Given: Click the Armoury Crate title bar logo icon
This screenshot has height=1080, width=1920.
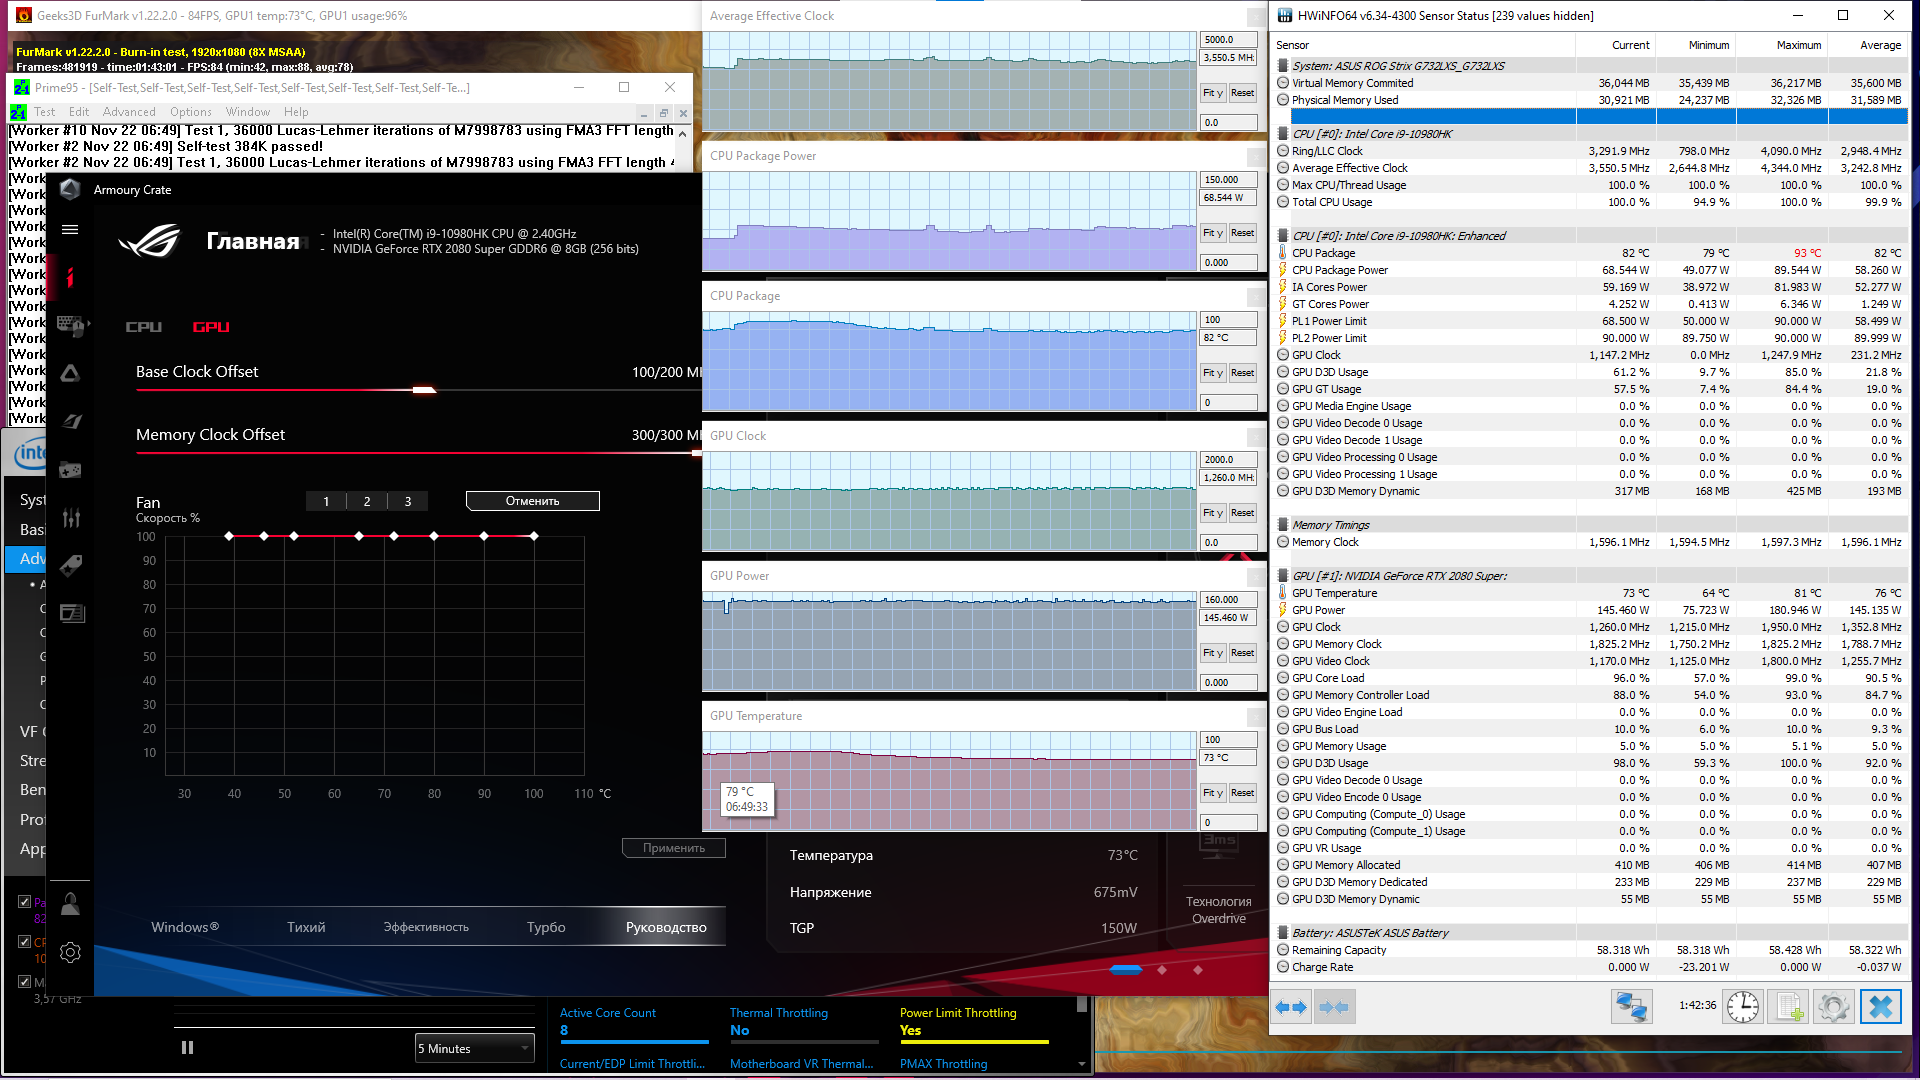Looking at the screenshot, I should (x=70, y=189).
